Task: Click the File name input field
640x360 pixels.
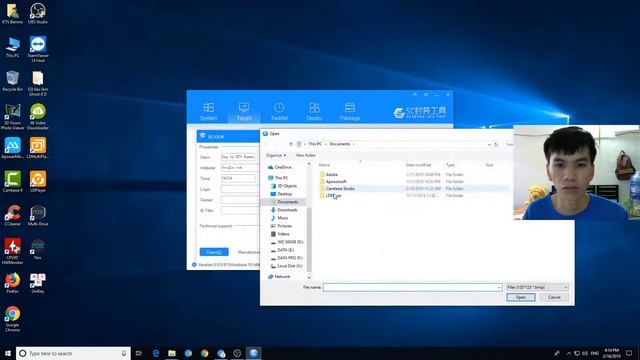Action: click(x=409, y=287)
